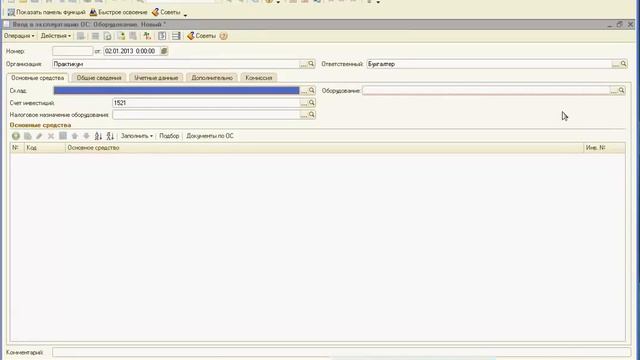The width and height of the screenshot is (640, 360).
Task: Click into the Комментарий field
Action: 342,352
